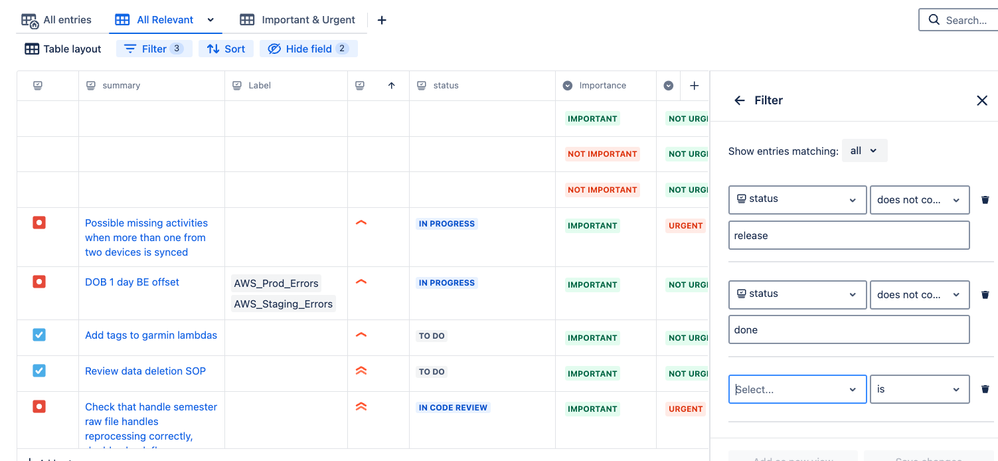Click the sort ascending arrow in column header
The image size is (998, 461).
coord(391,85)
